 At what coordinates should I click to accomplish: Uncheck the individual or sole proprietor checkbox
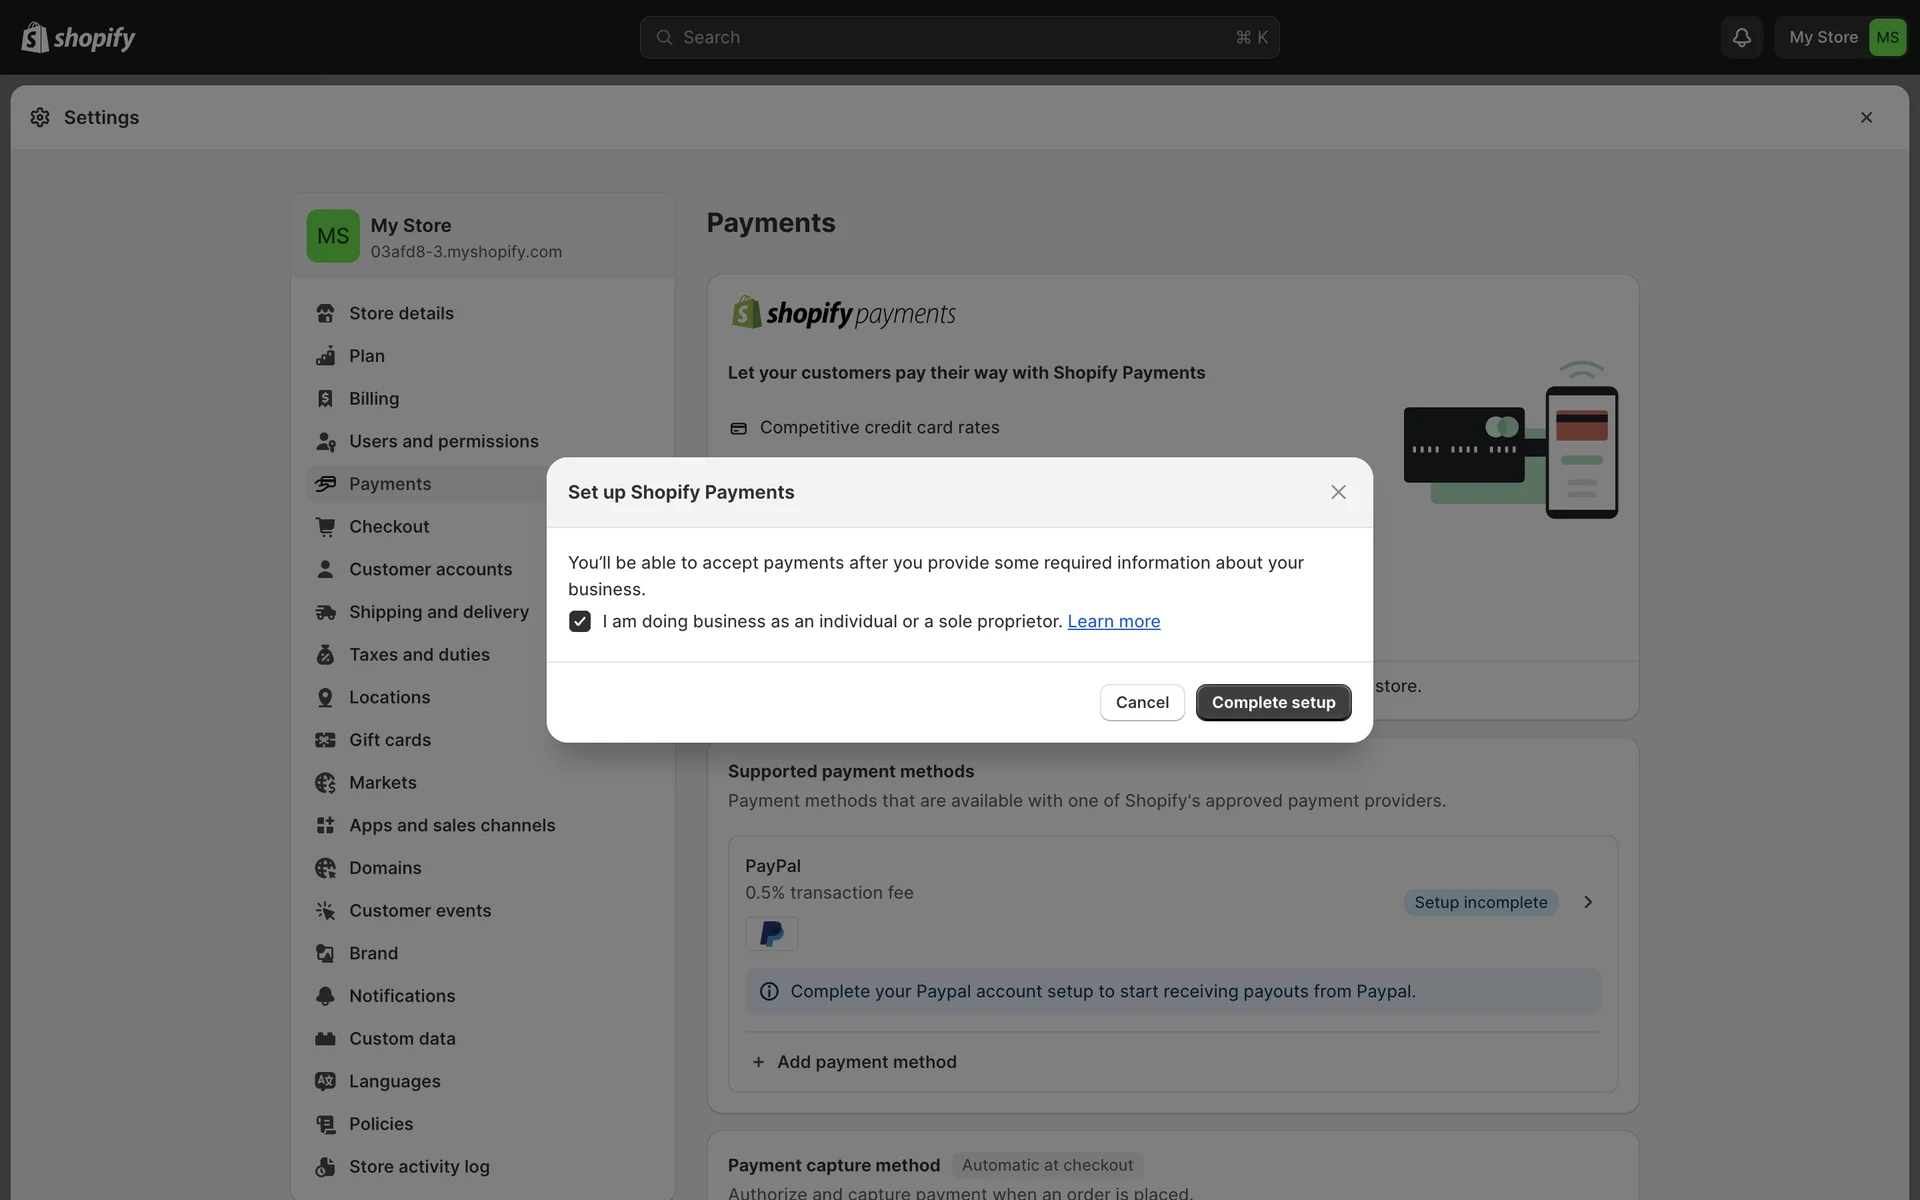[580, 621]
